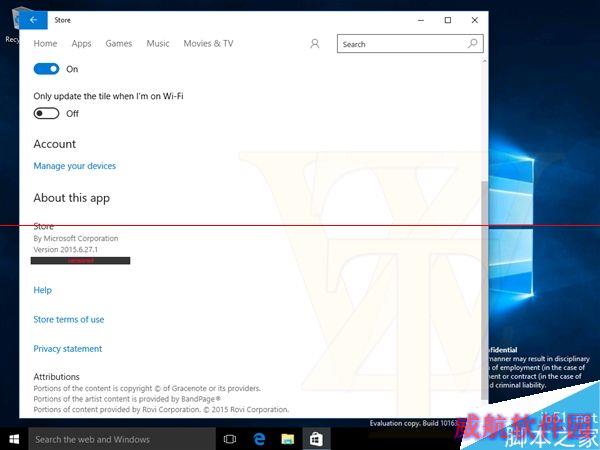Open File Explorer from the taskbar
The width and height of the screenshot is (600, 450).
pyautogui.click(x=288, y=439)
